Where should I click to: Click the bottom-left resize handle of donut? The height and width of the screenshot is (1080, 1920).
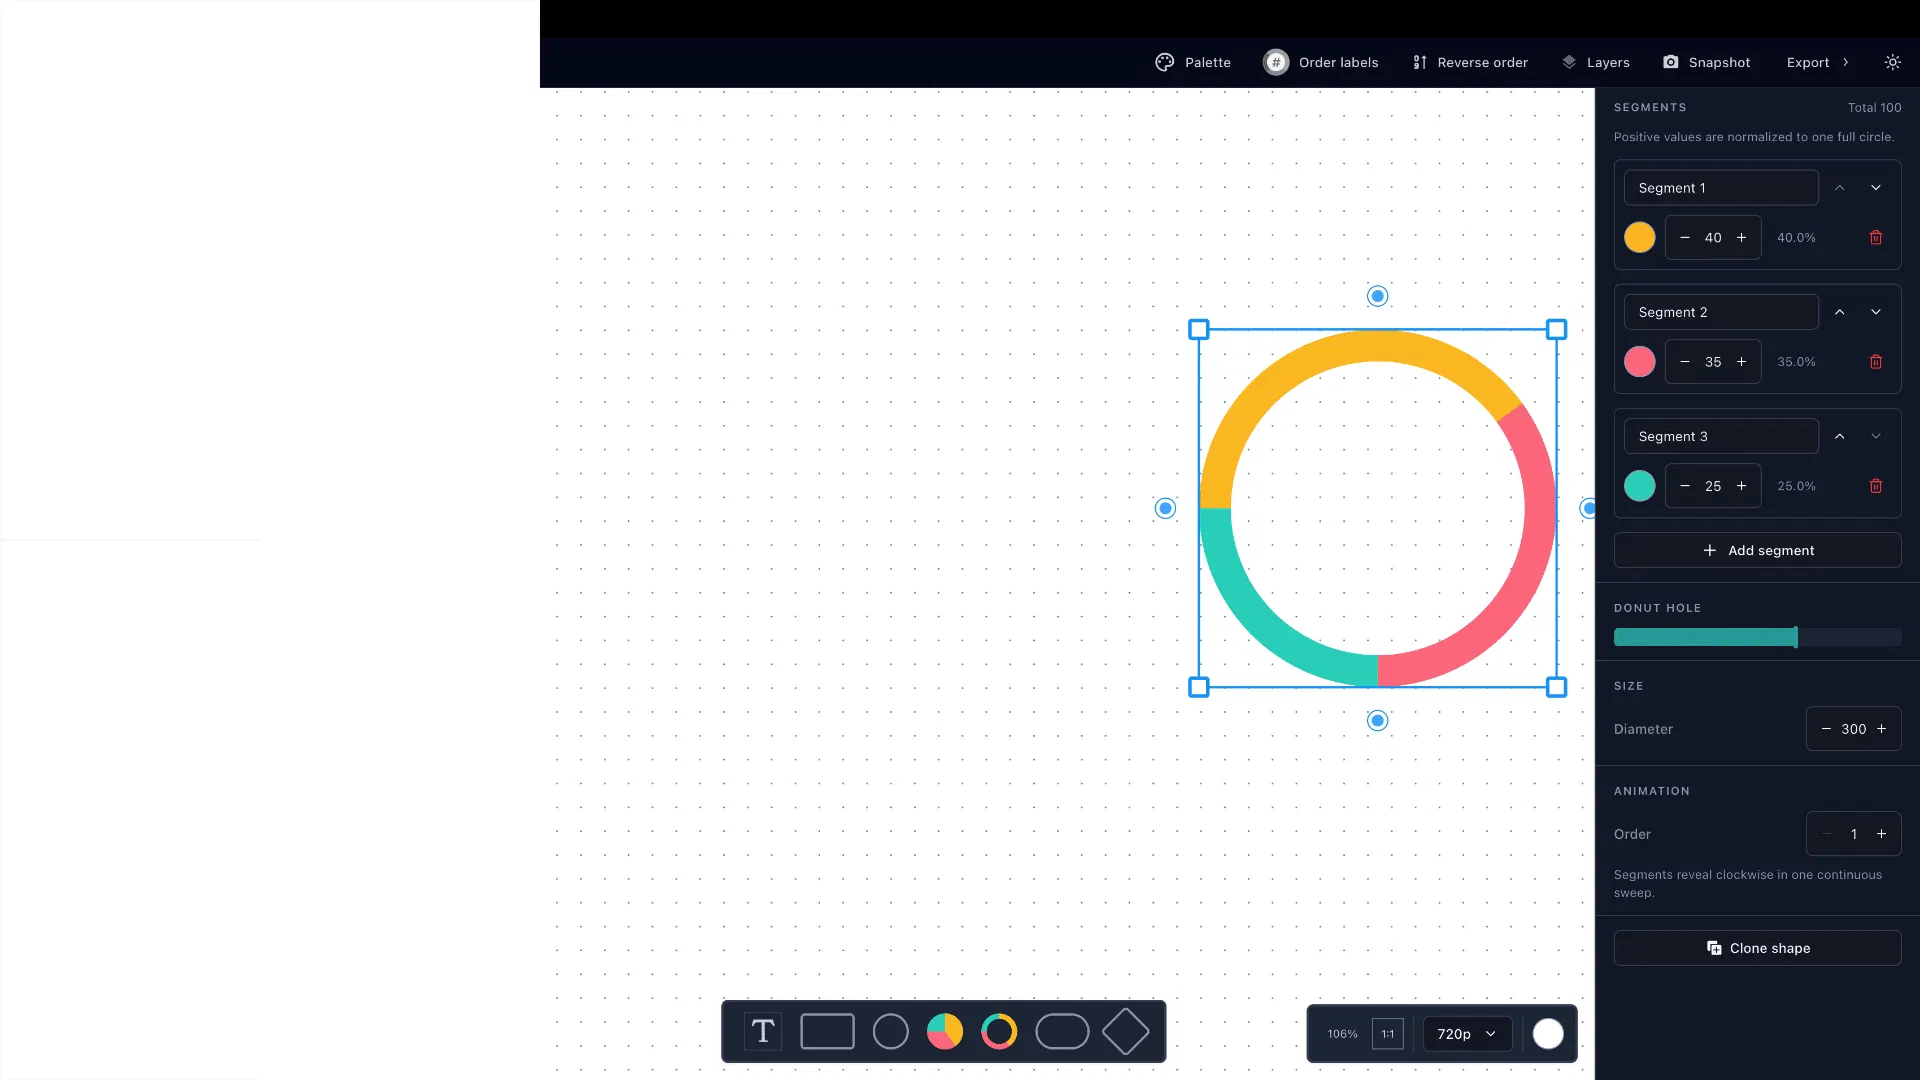1198,687
